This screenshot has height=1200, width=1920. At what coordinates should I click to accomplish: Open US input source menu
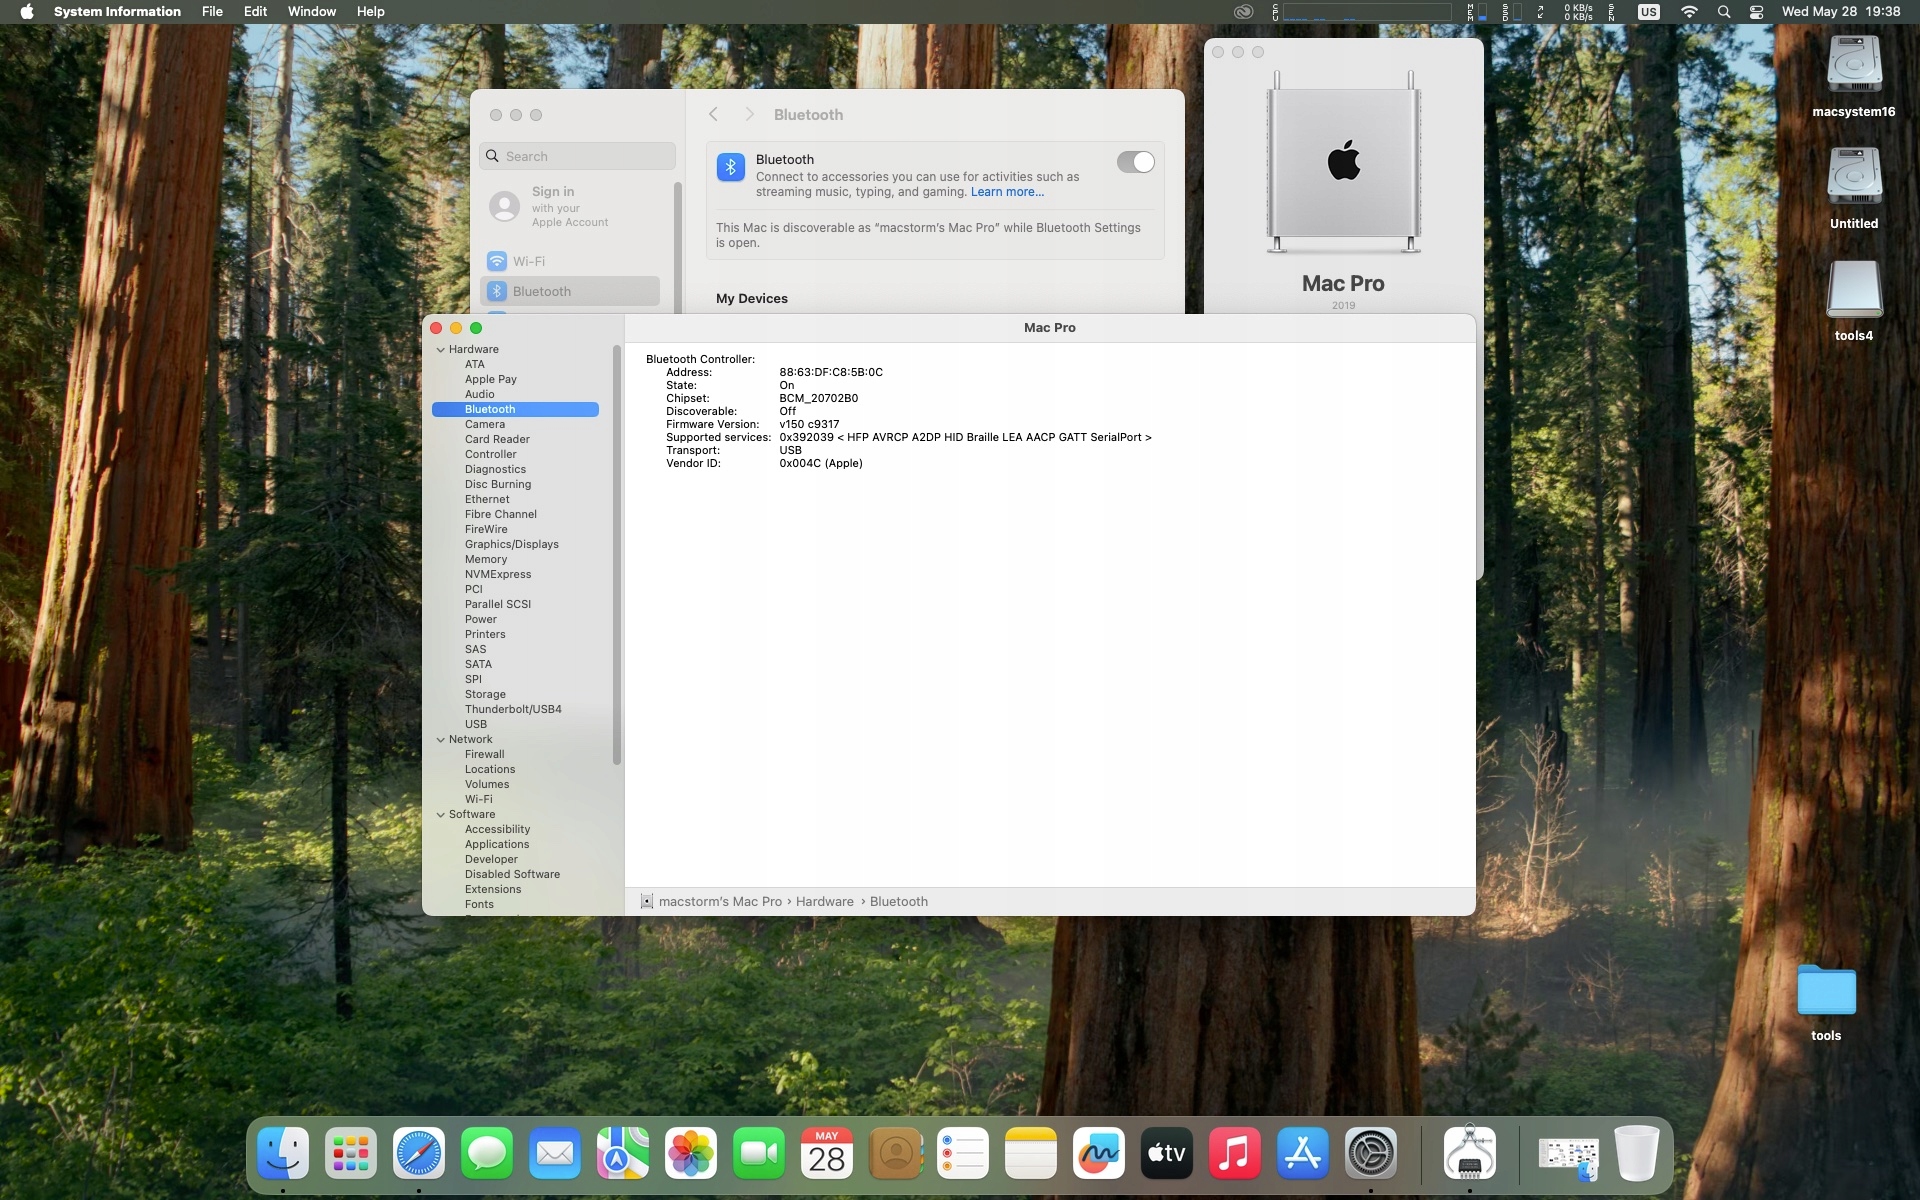tap(1649, 12)
